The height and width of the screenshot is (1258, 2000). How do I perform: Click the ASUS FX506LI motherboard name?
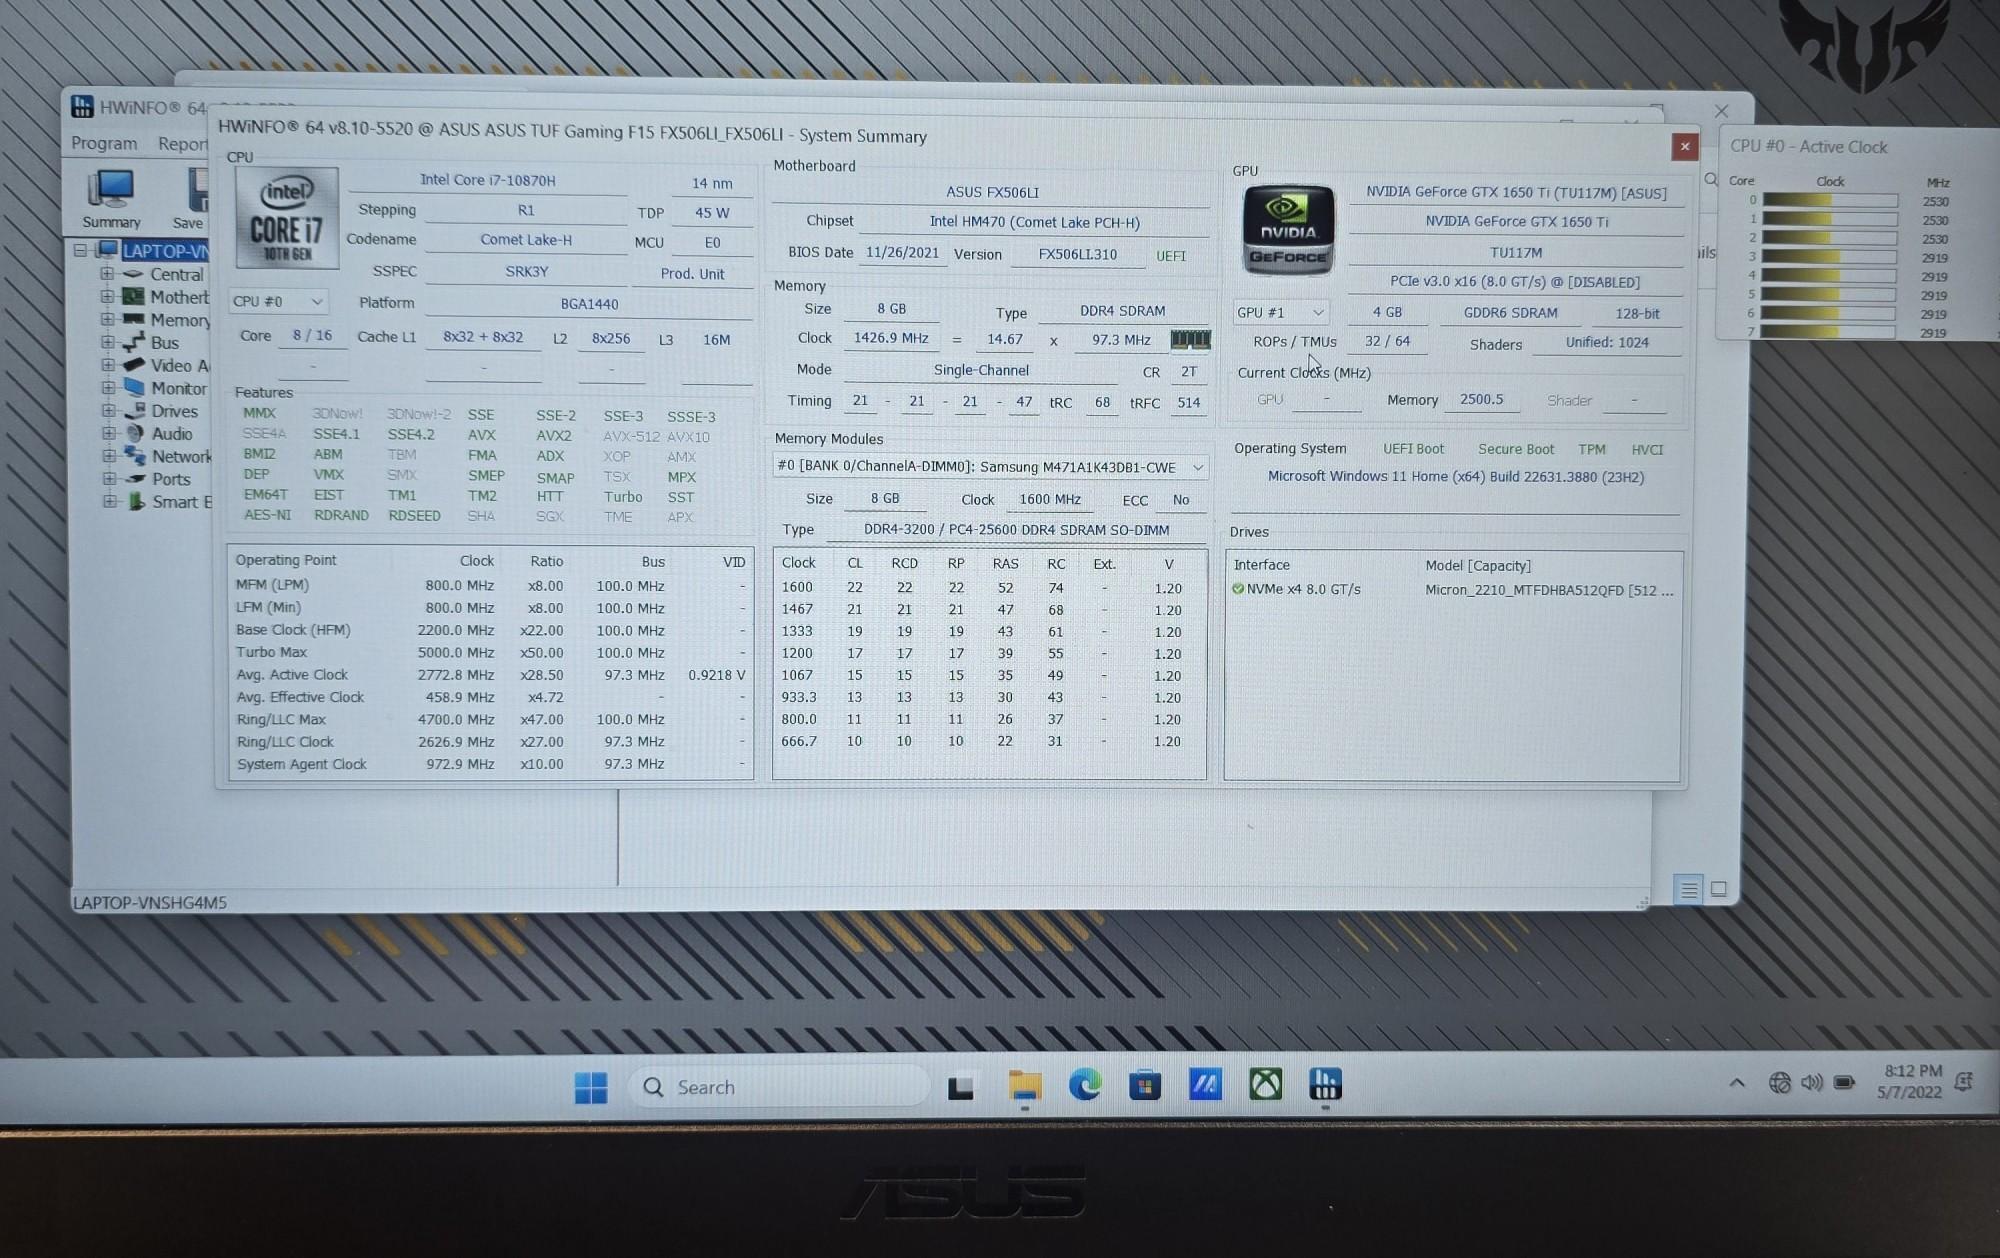click(992, 192)
